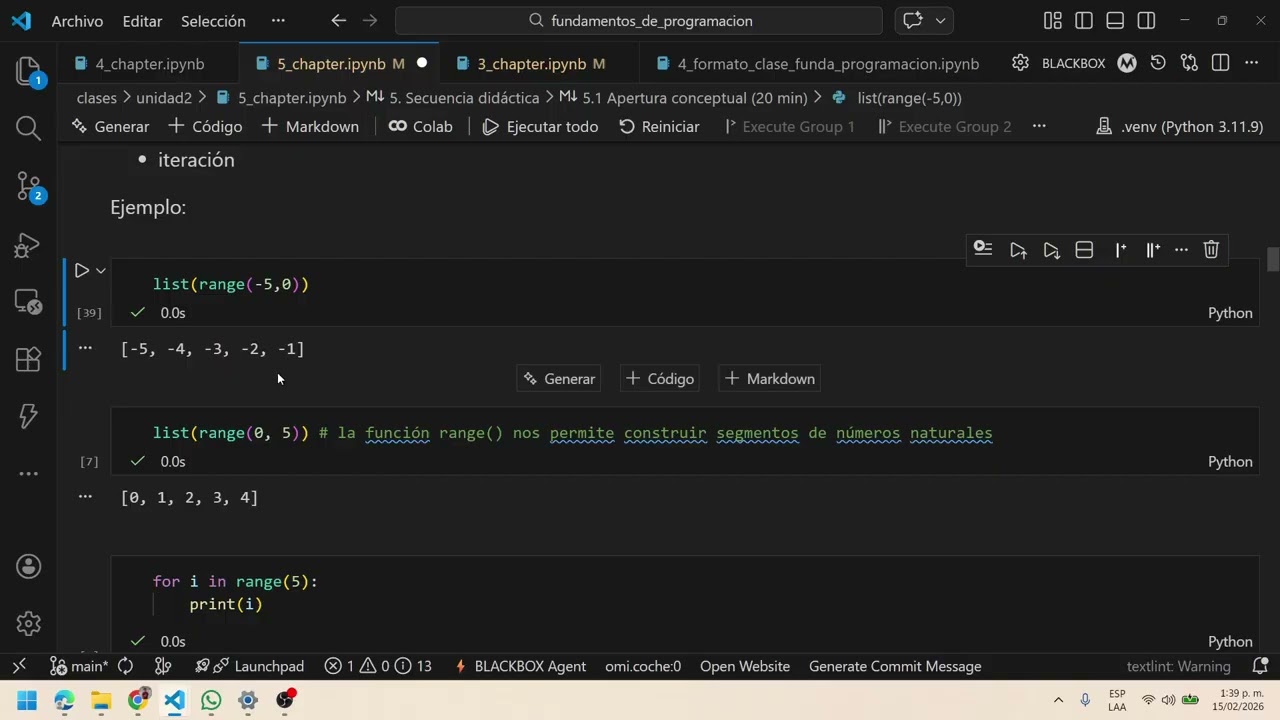
Task: Switch to the 4_chapter.ipynb tab
Action: click(x=149, y=63)
